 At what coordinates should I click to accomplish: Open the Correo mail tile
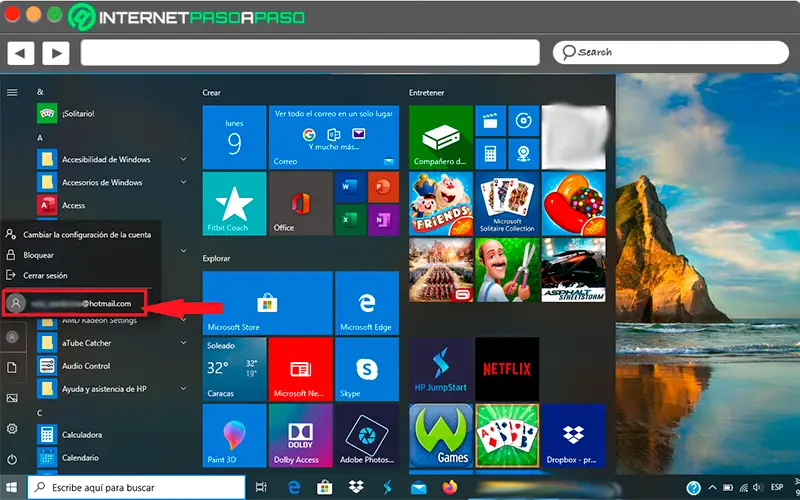click(334, 137)
